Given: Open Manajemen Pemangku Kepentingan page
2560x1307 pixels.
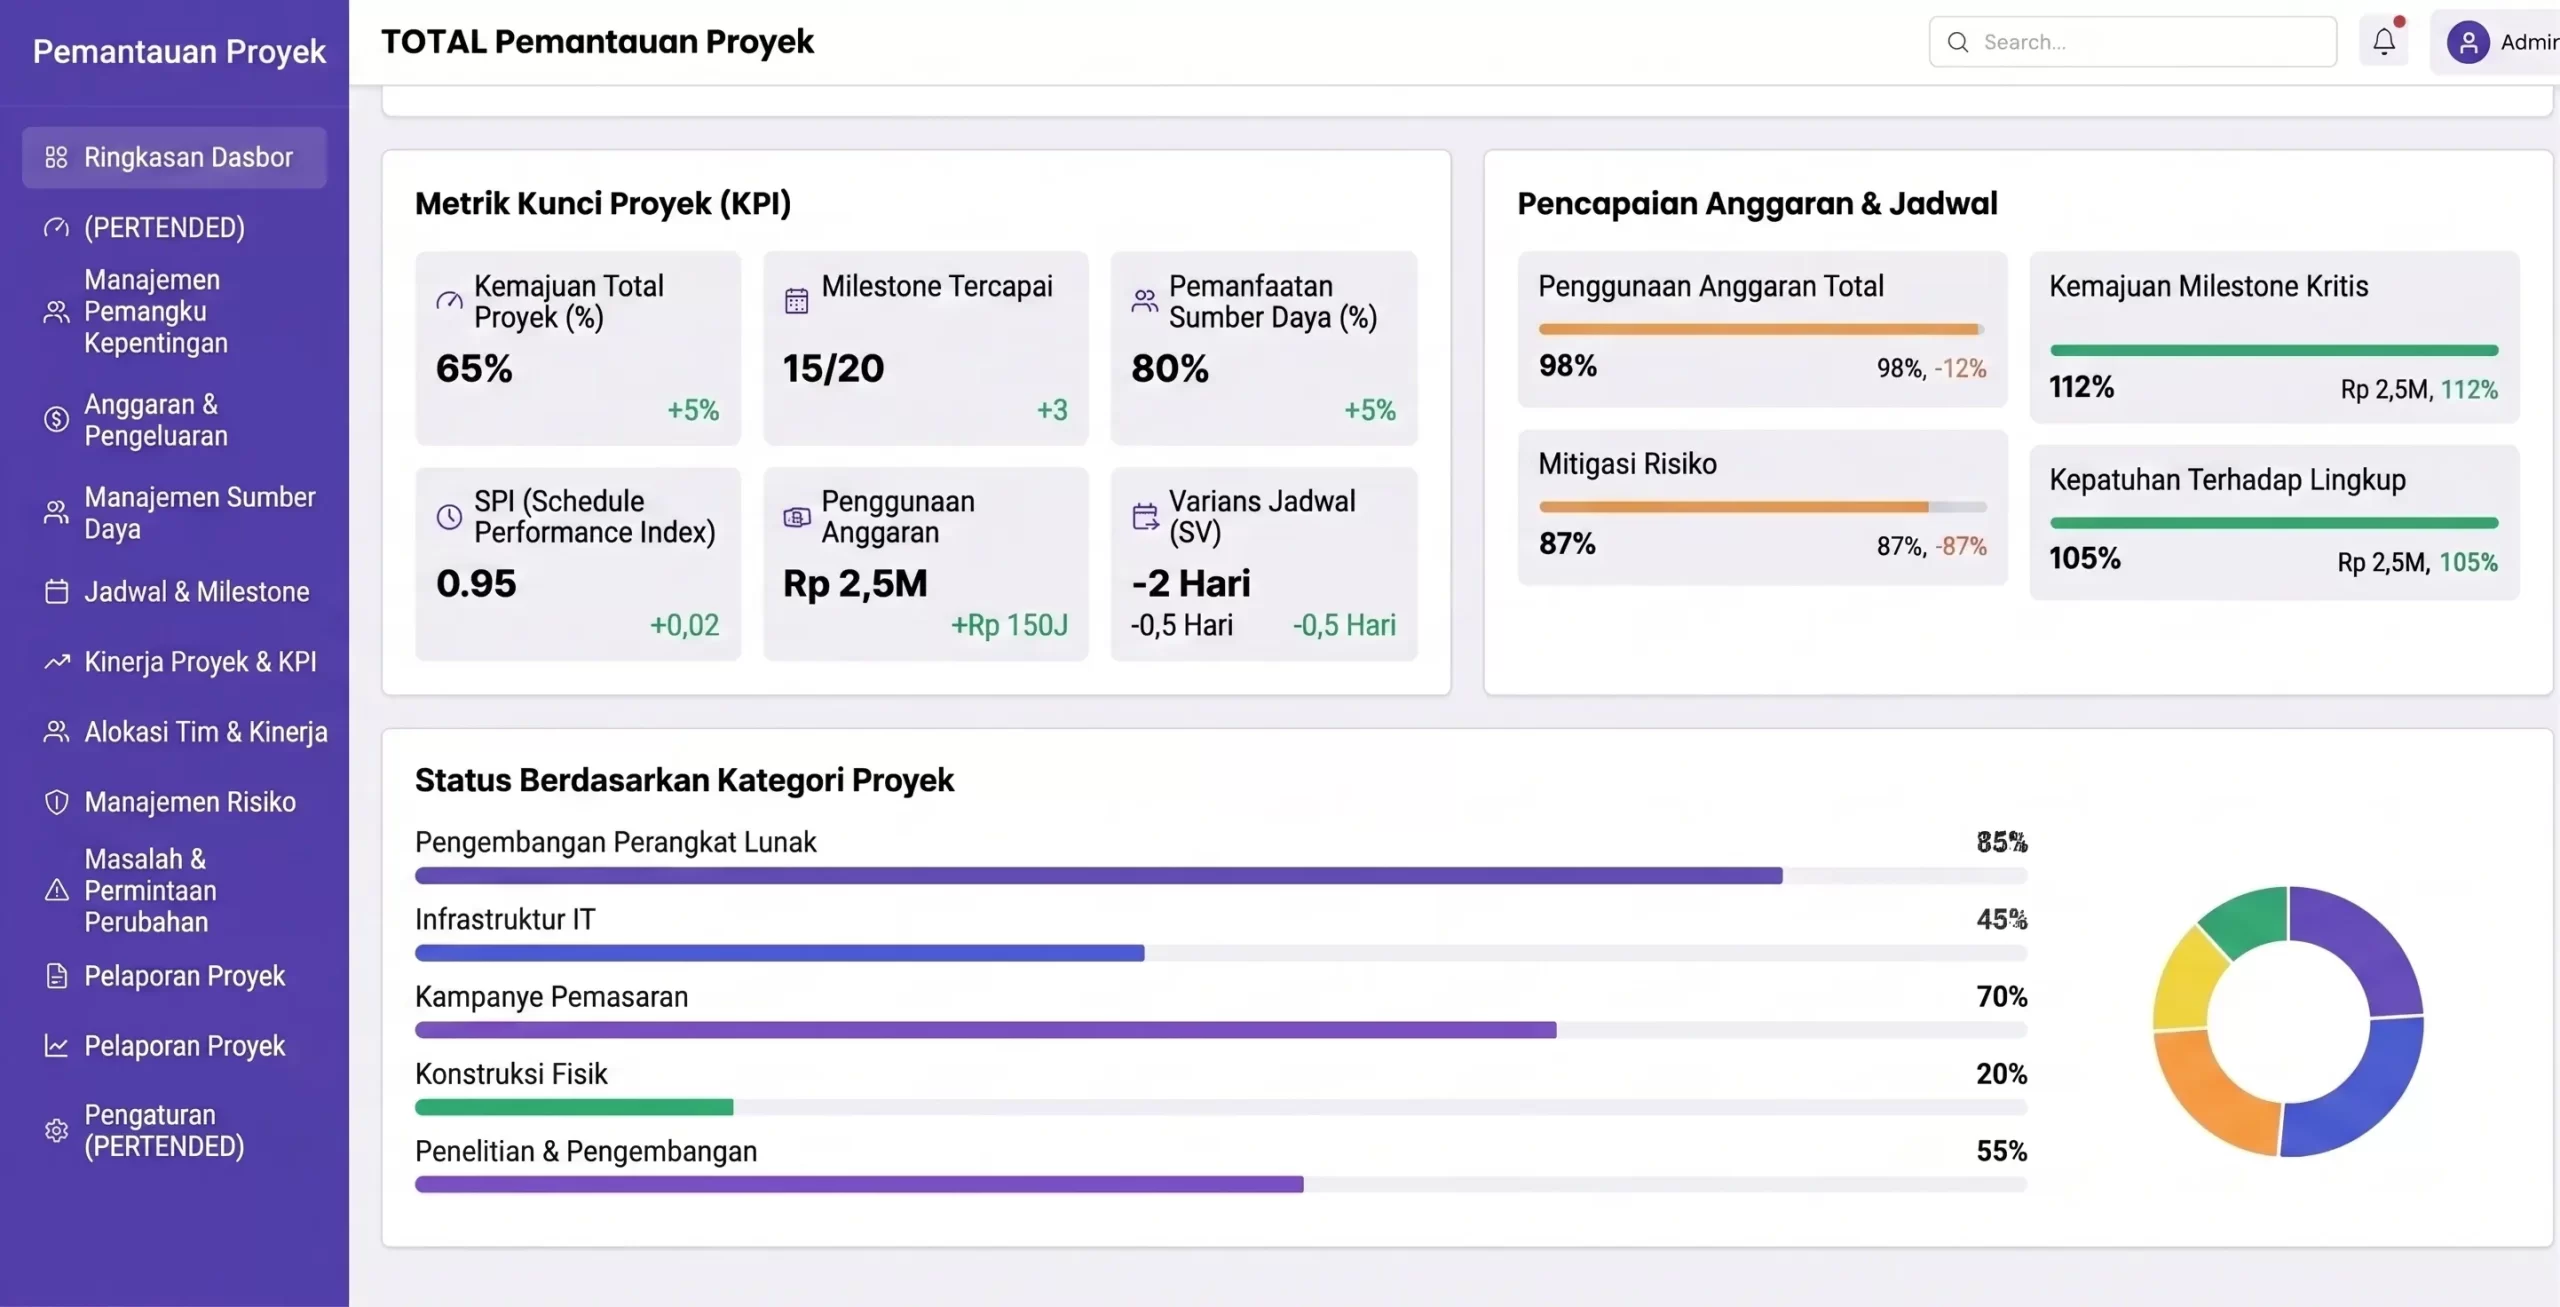Looking at the screenshot, I should point(174,312).
